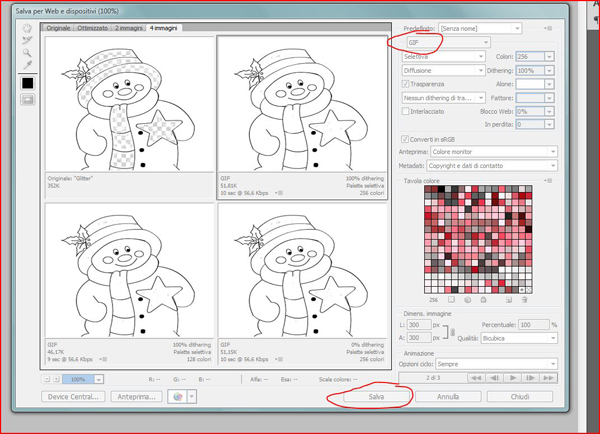Open the Predefinito preset dropdown

pos(480,28)
